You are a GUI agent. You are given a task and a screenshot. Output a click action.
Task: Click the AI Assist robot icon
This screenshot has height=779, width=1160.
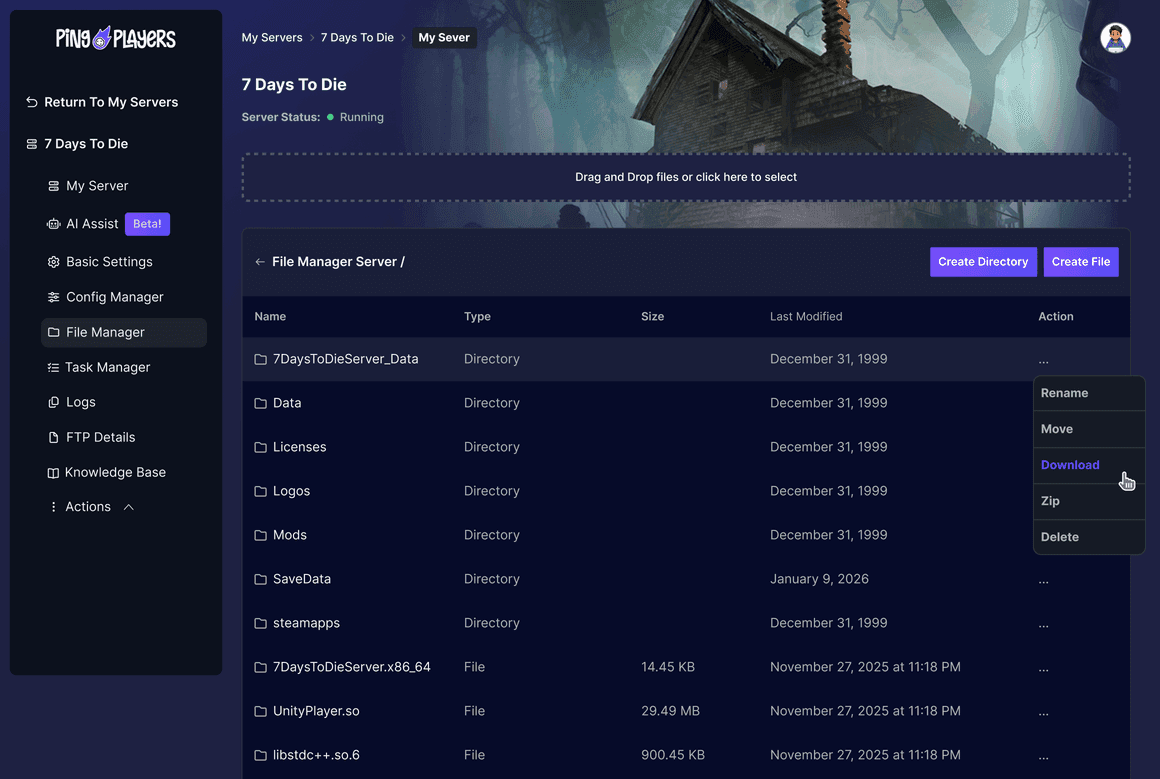(x=53, y=223)
